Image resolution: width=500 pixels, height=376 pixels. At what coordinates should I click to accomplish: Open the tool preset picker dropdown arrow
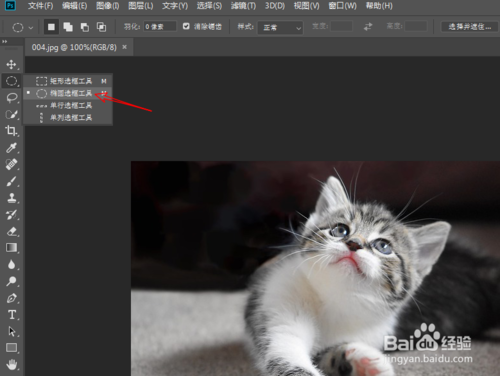tap(31, 28)
